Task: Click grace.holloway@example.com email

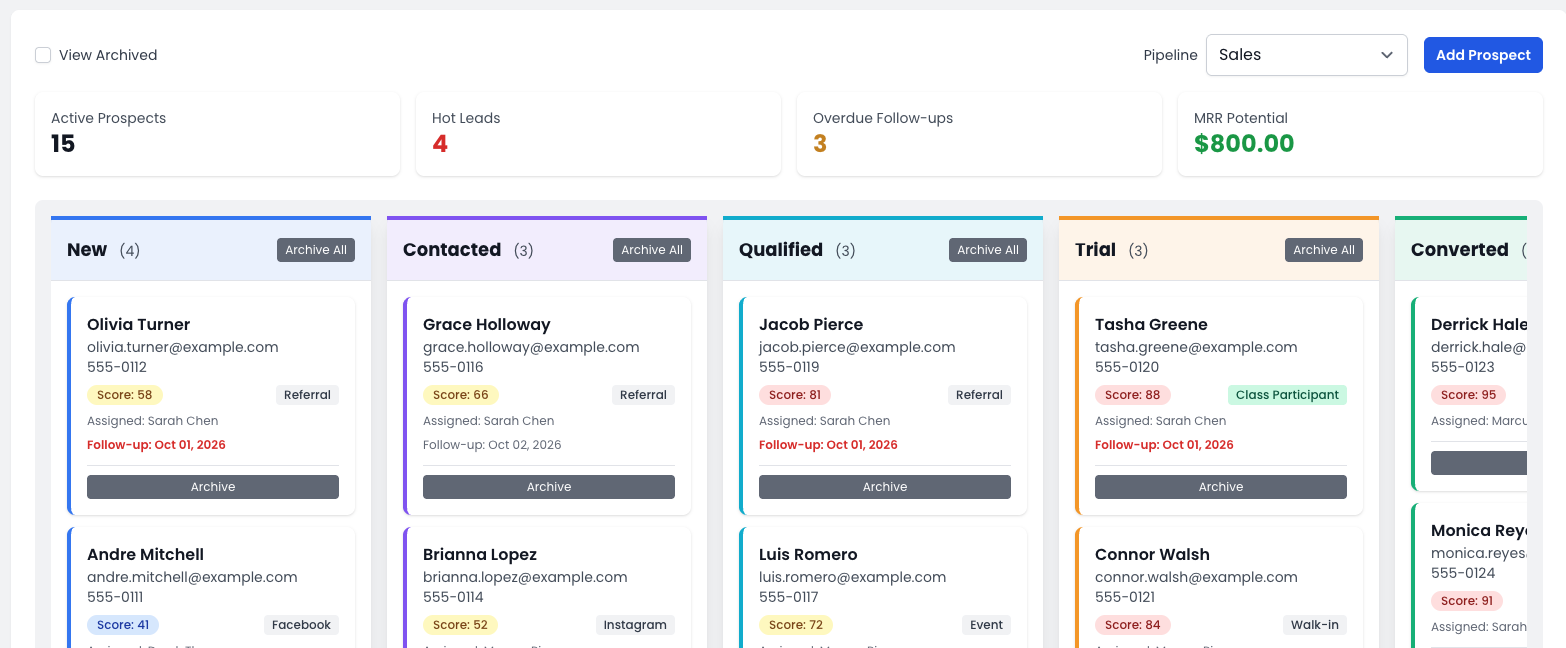Action: coord(531,347)
